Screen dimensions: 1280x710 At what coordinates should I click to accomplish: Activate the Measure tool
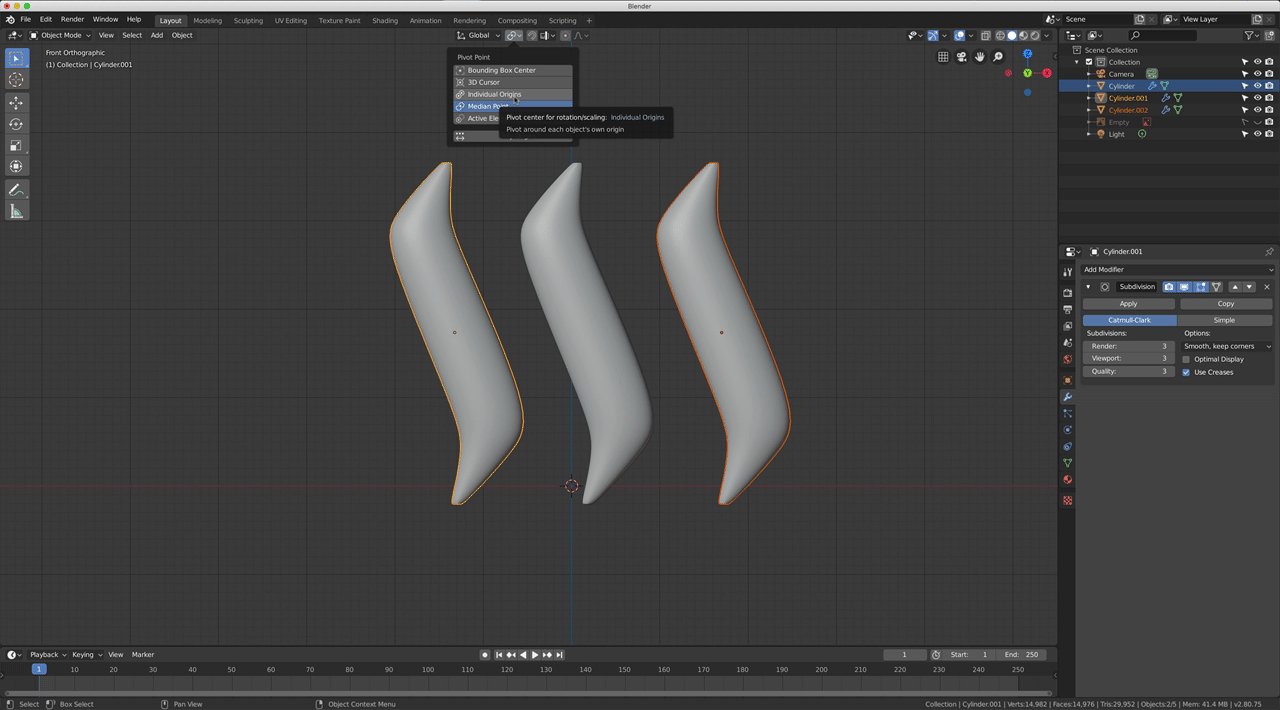(x=16, y=211)
